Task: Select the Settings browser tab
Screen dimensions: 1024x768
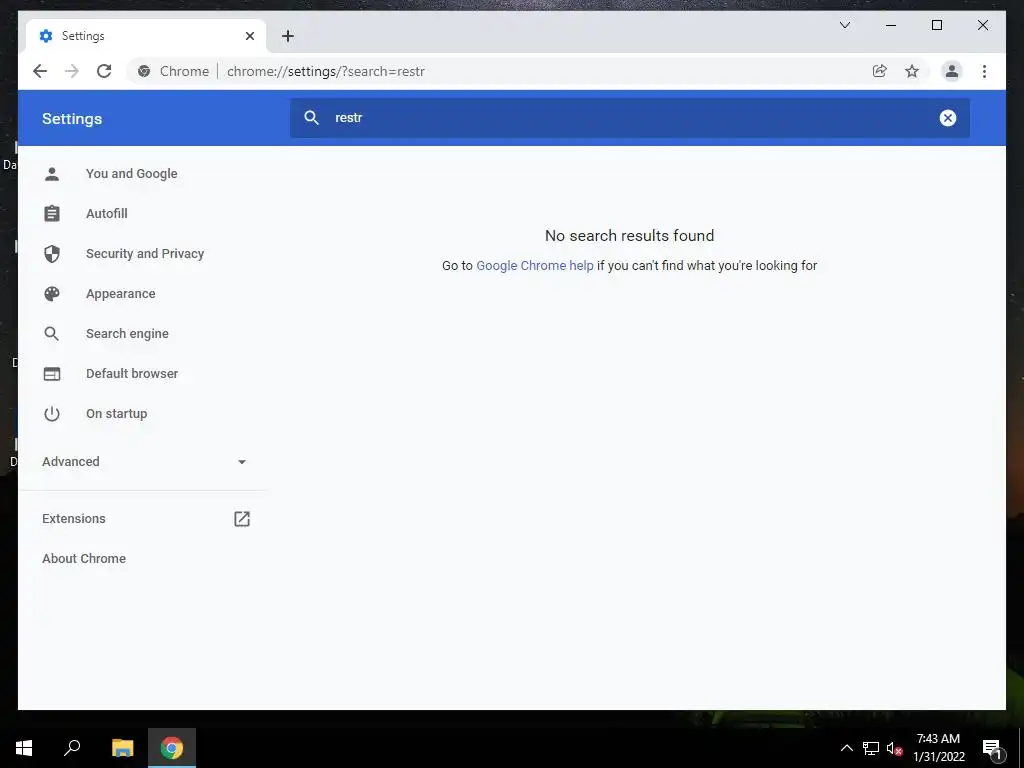Action: coord(146,36)
